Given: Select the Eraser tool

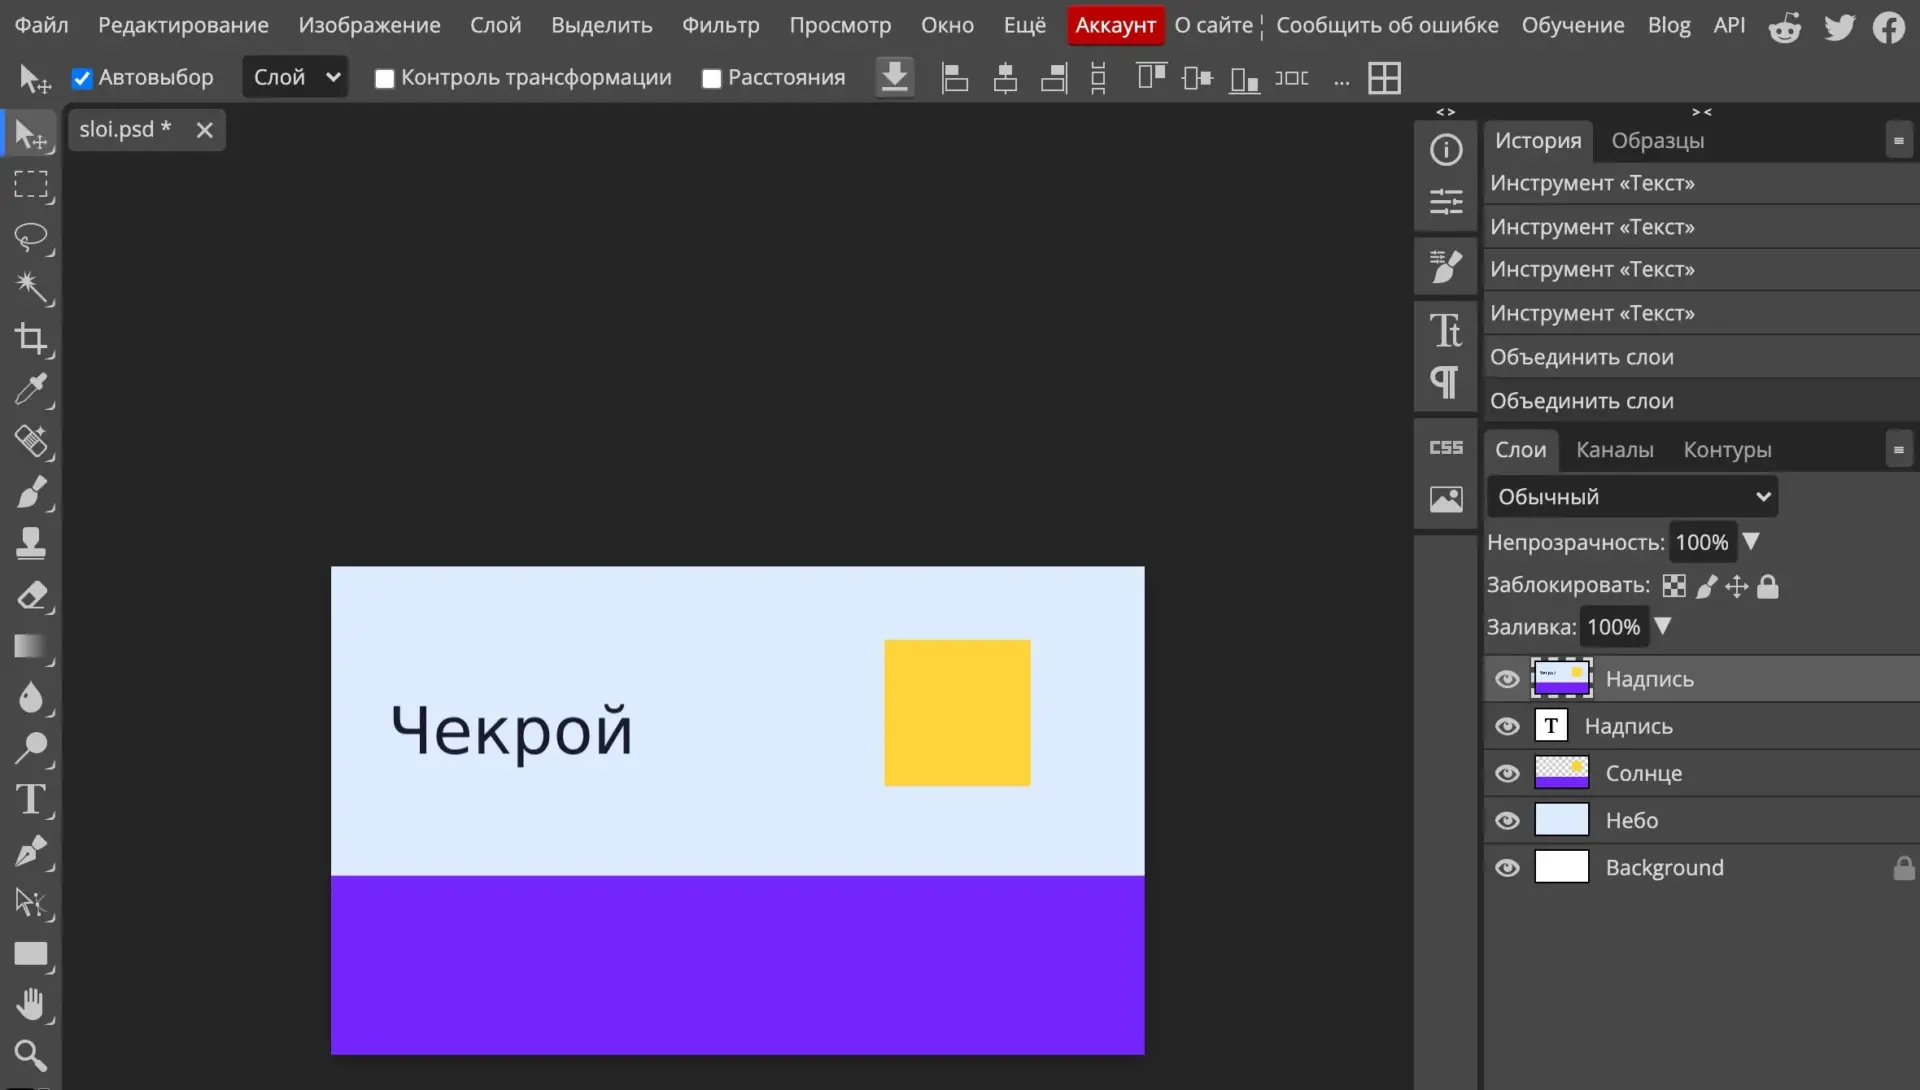Looking at the screenshot, I should 30,595.
